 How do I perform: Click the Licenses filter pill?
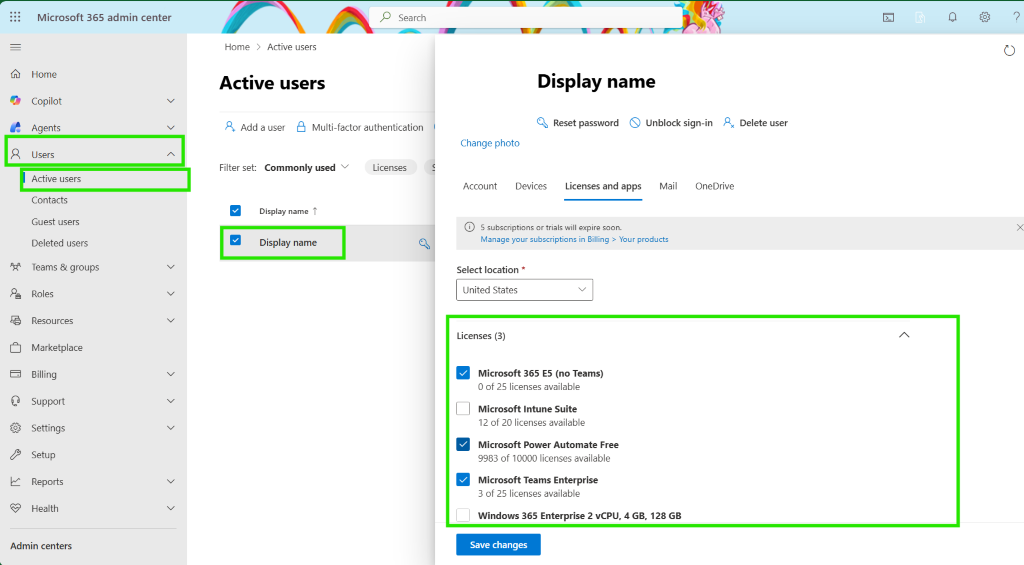(x=389, y=168)
